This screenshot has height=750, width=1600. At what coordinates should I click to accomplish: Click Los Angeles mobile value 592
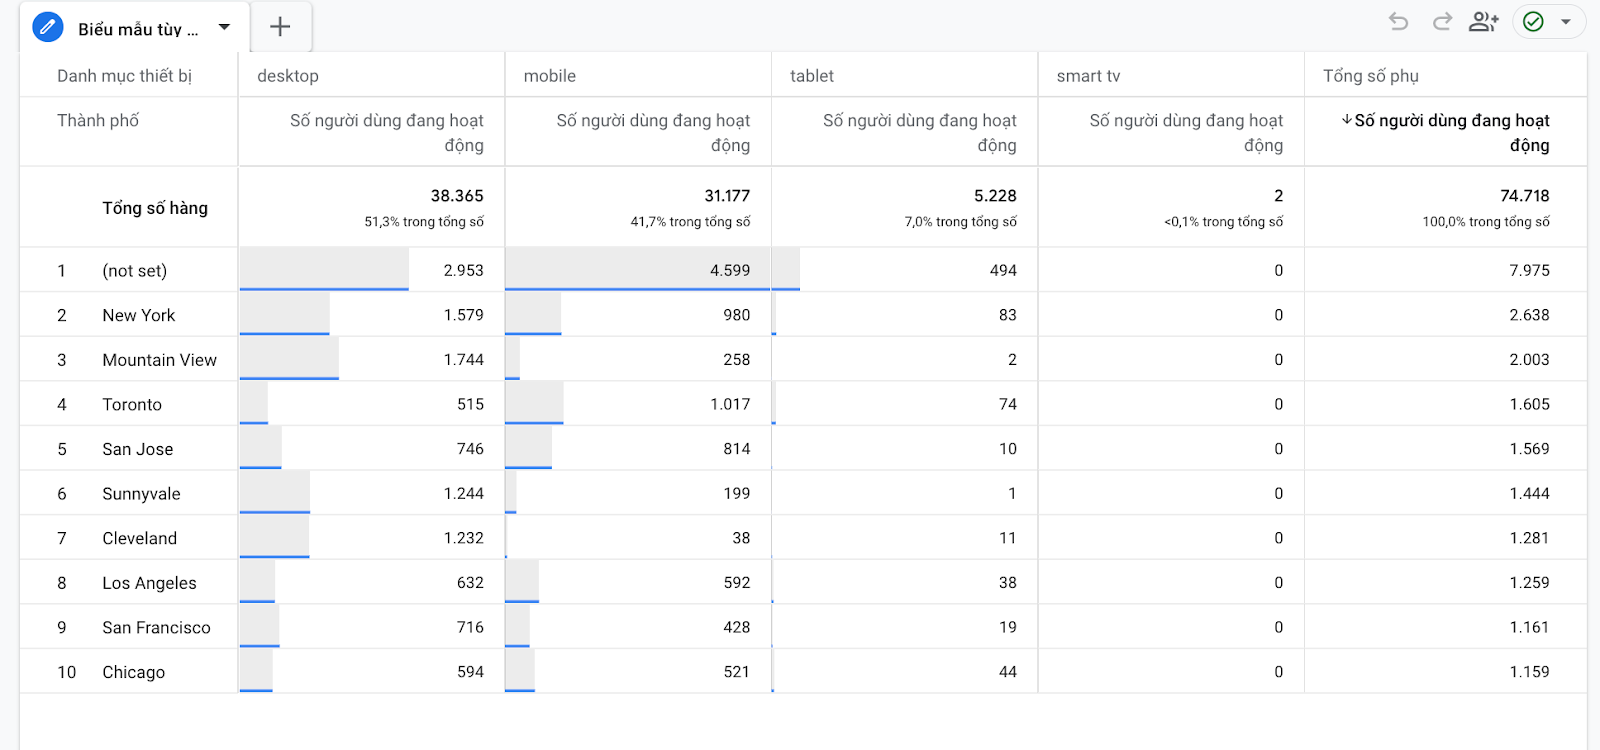click(737, 583)
